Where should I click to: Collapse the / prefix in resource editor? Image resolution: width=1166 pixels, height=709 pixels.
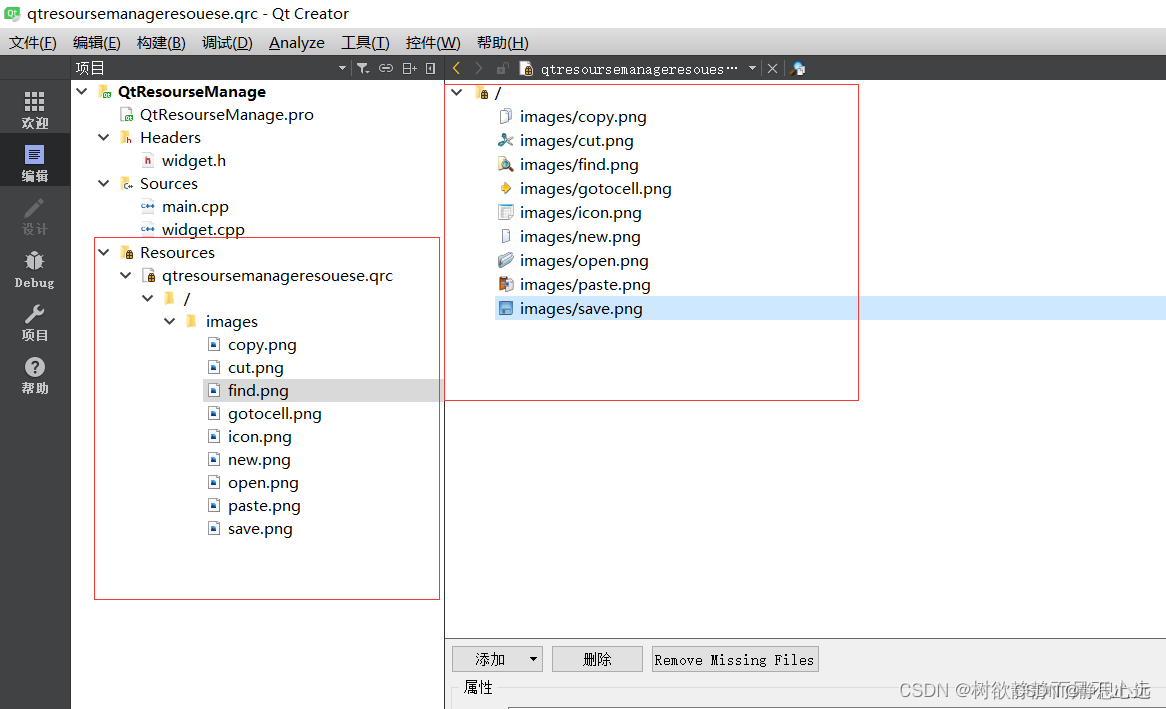click(x=457, y=93)
